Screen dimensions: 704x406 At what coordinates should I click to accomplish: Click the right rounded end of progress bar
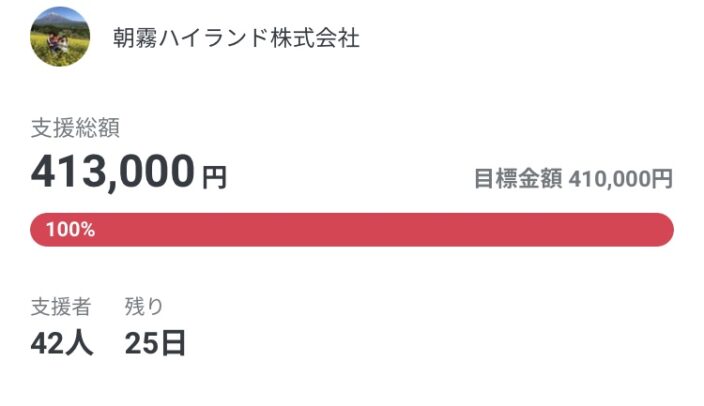coord(663,229)
